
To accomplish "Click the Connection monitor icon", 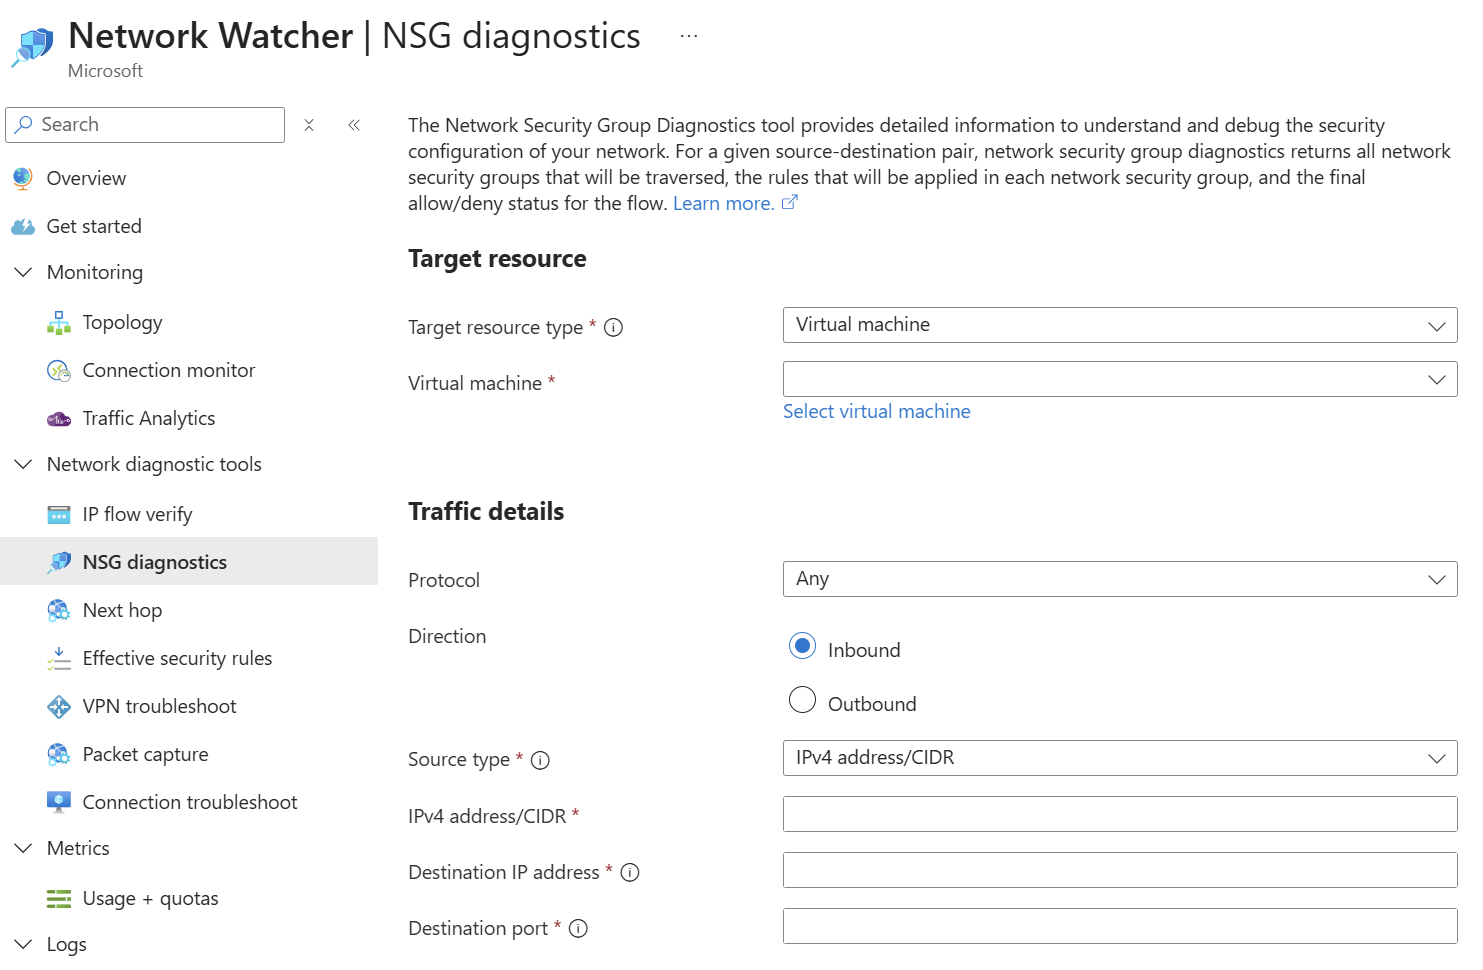I will pyautogui.click(x=59, y=371).
